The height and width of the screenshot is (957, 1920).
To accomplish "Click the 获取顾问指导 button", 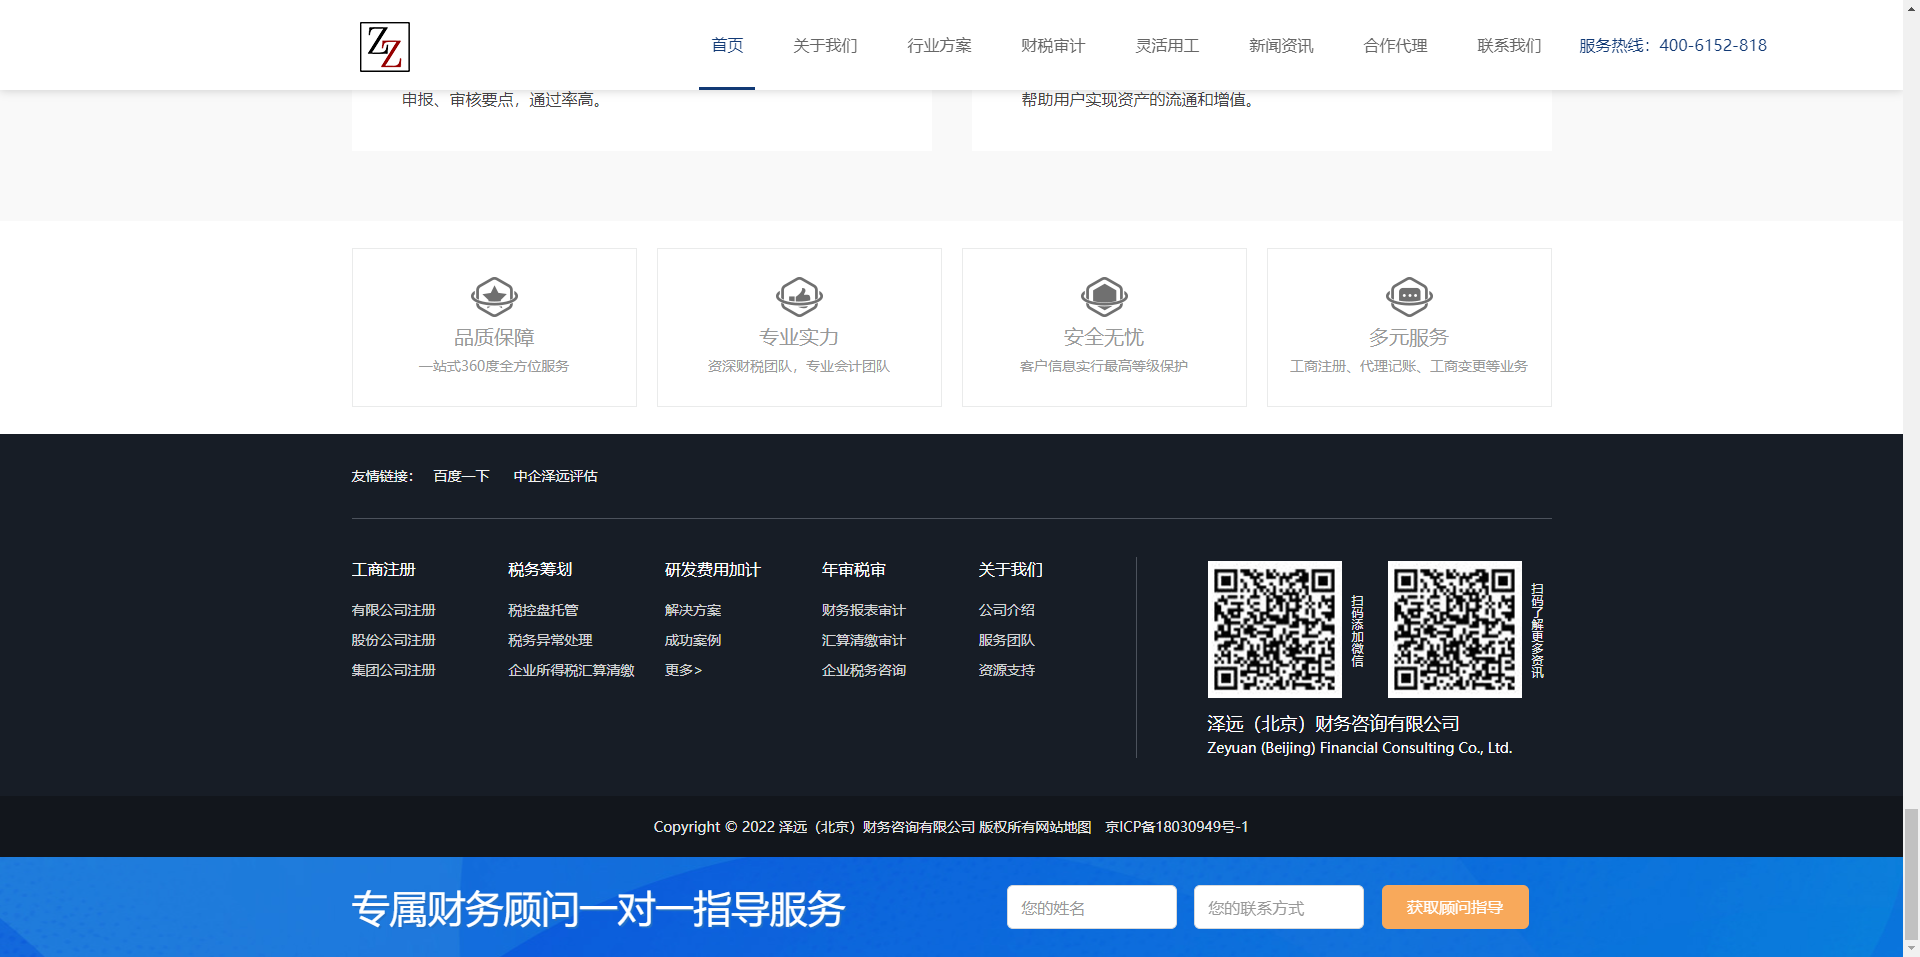I will point(1455,907).
